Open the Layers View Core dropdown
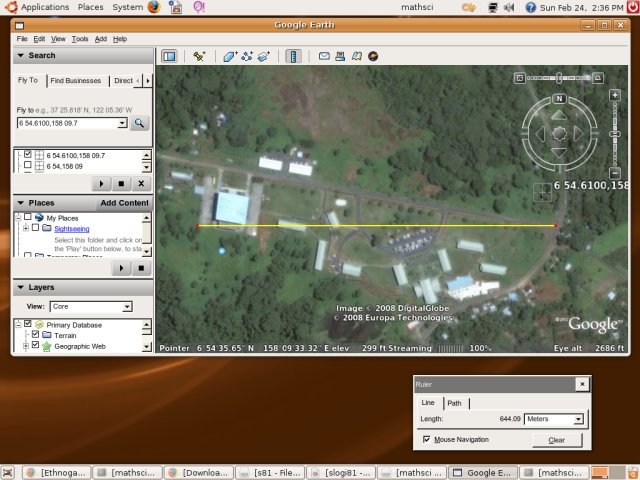 127,307
